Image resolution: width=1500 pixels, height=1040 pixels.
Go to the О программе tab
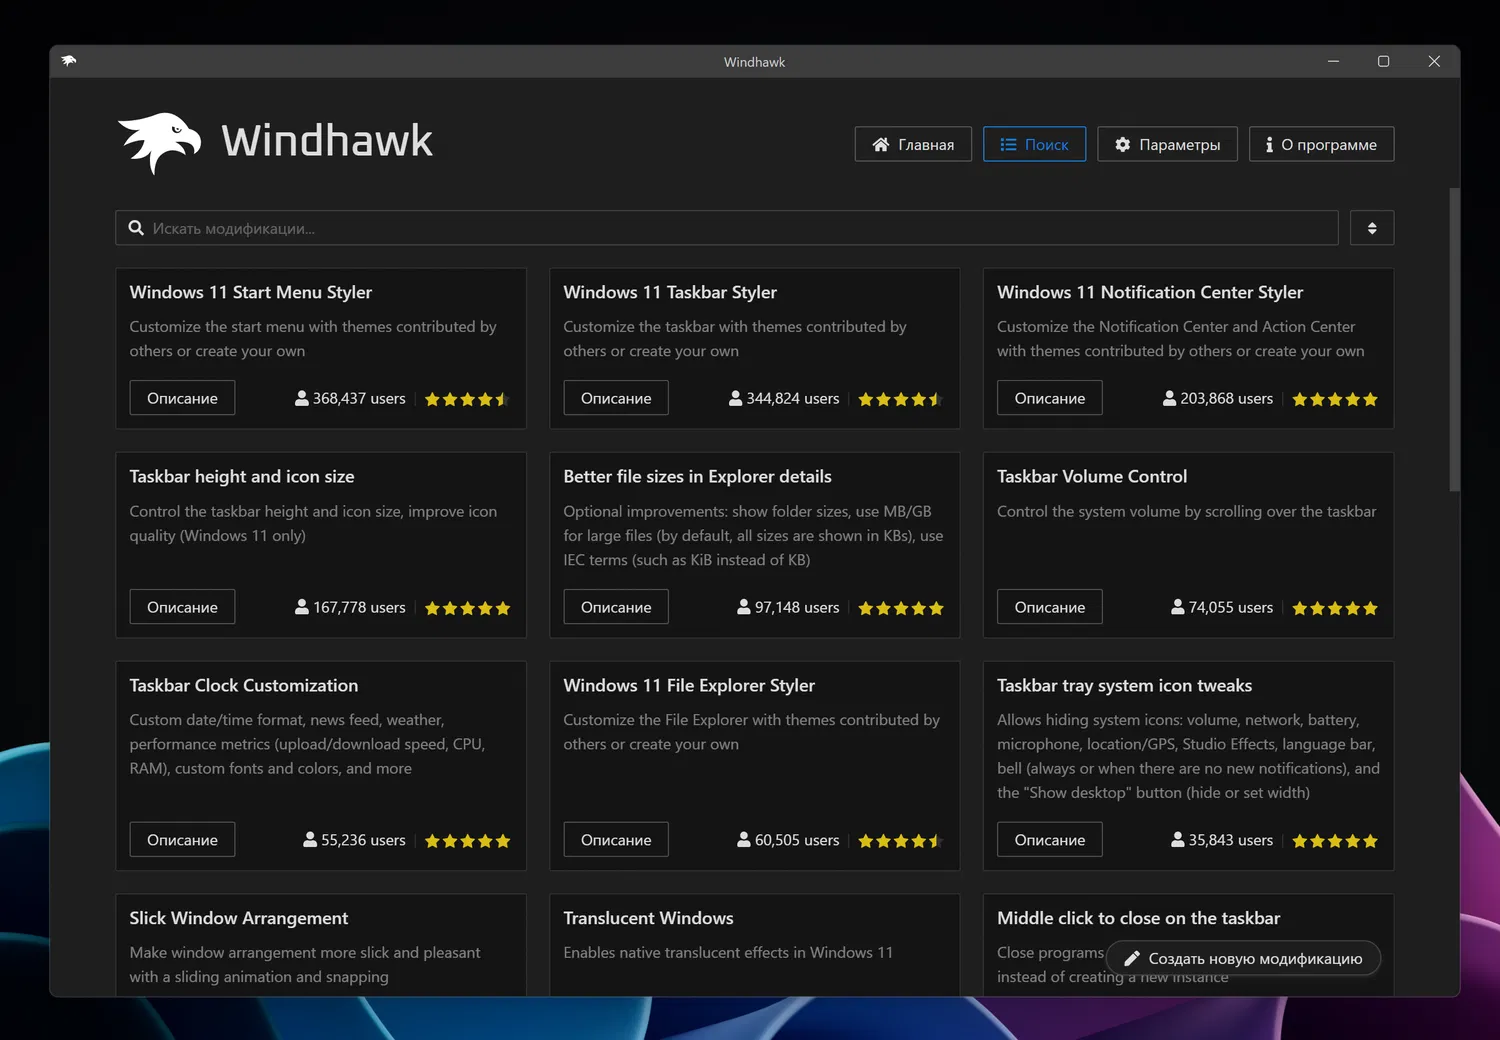click(x=1321, y=144)
